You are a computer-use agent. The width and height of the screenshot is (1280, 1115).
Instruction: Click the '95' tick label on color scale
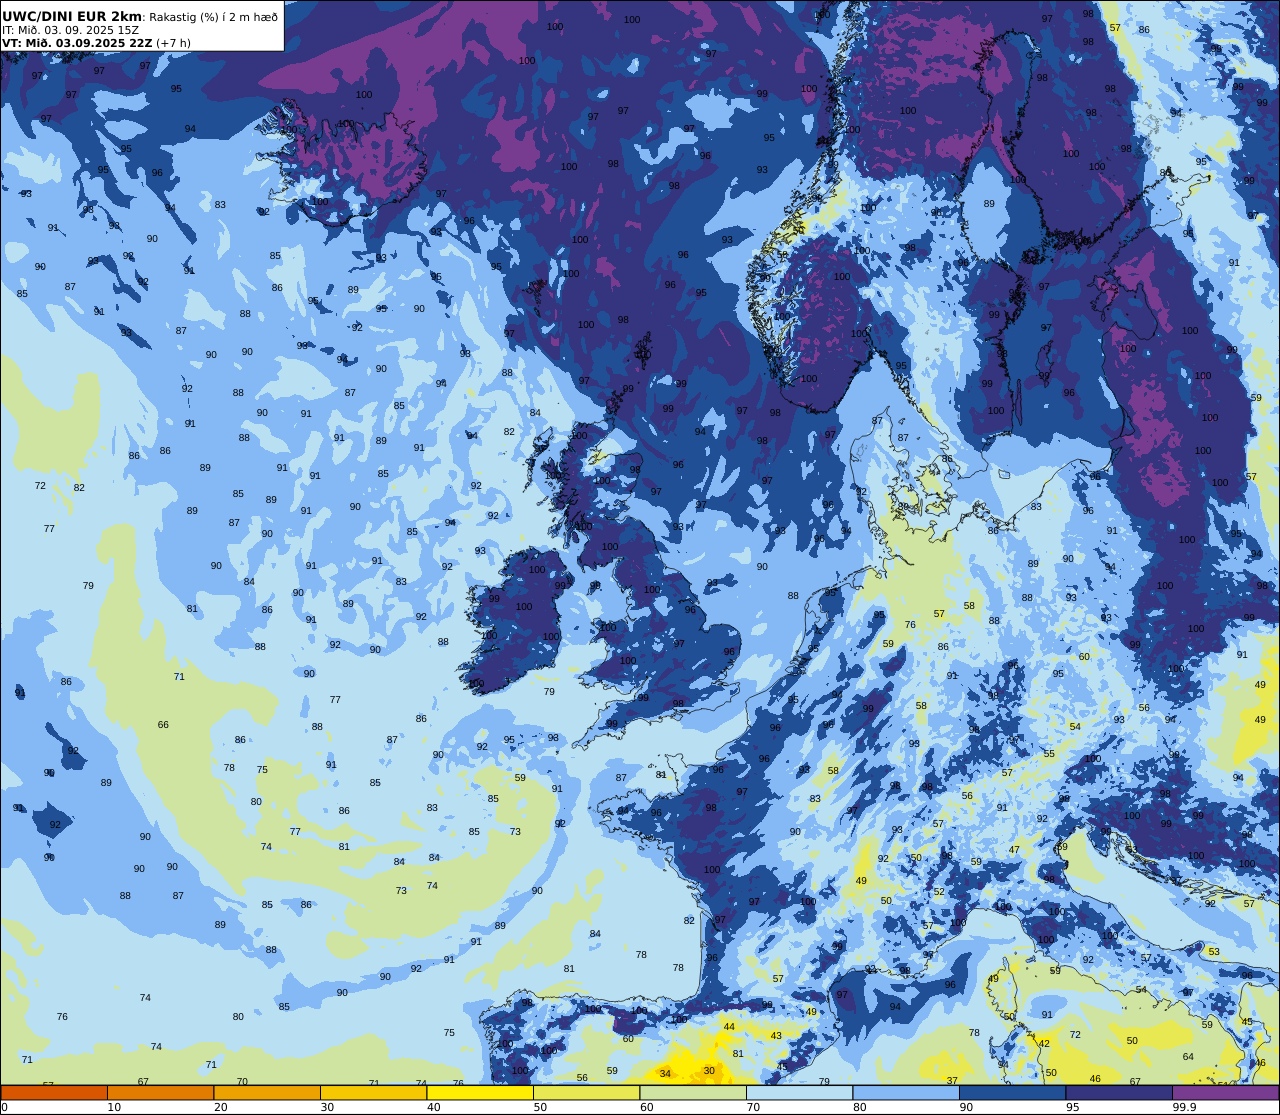pyautogui.click(x=1072, y=1107)
